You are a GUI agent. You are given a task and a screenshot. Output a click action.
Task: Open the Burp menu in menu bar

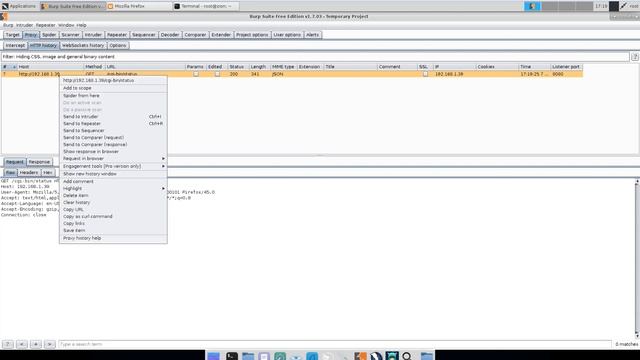click(8, 25)
